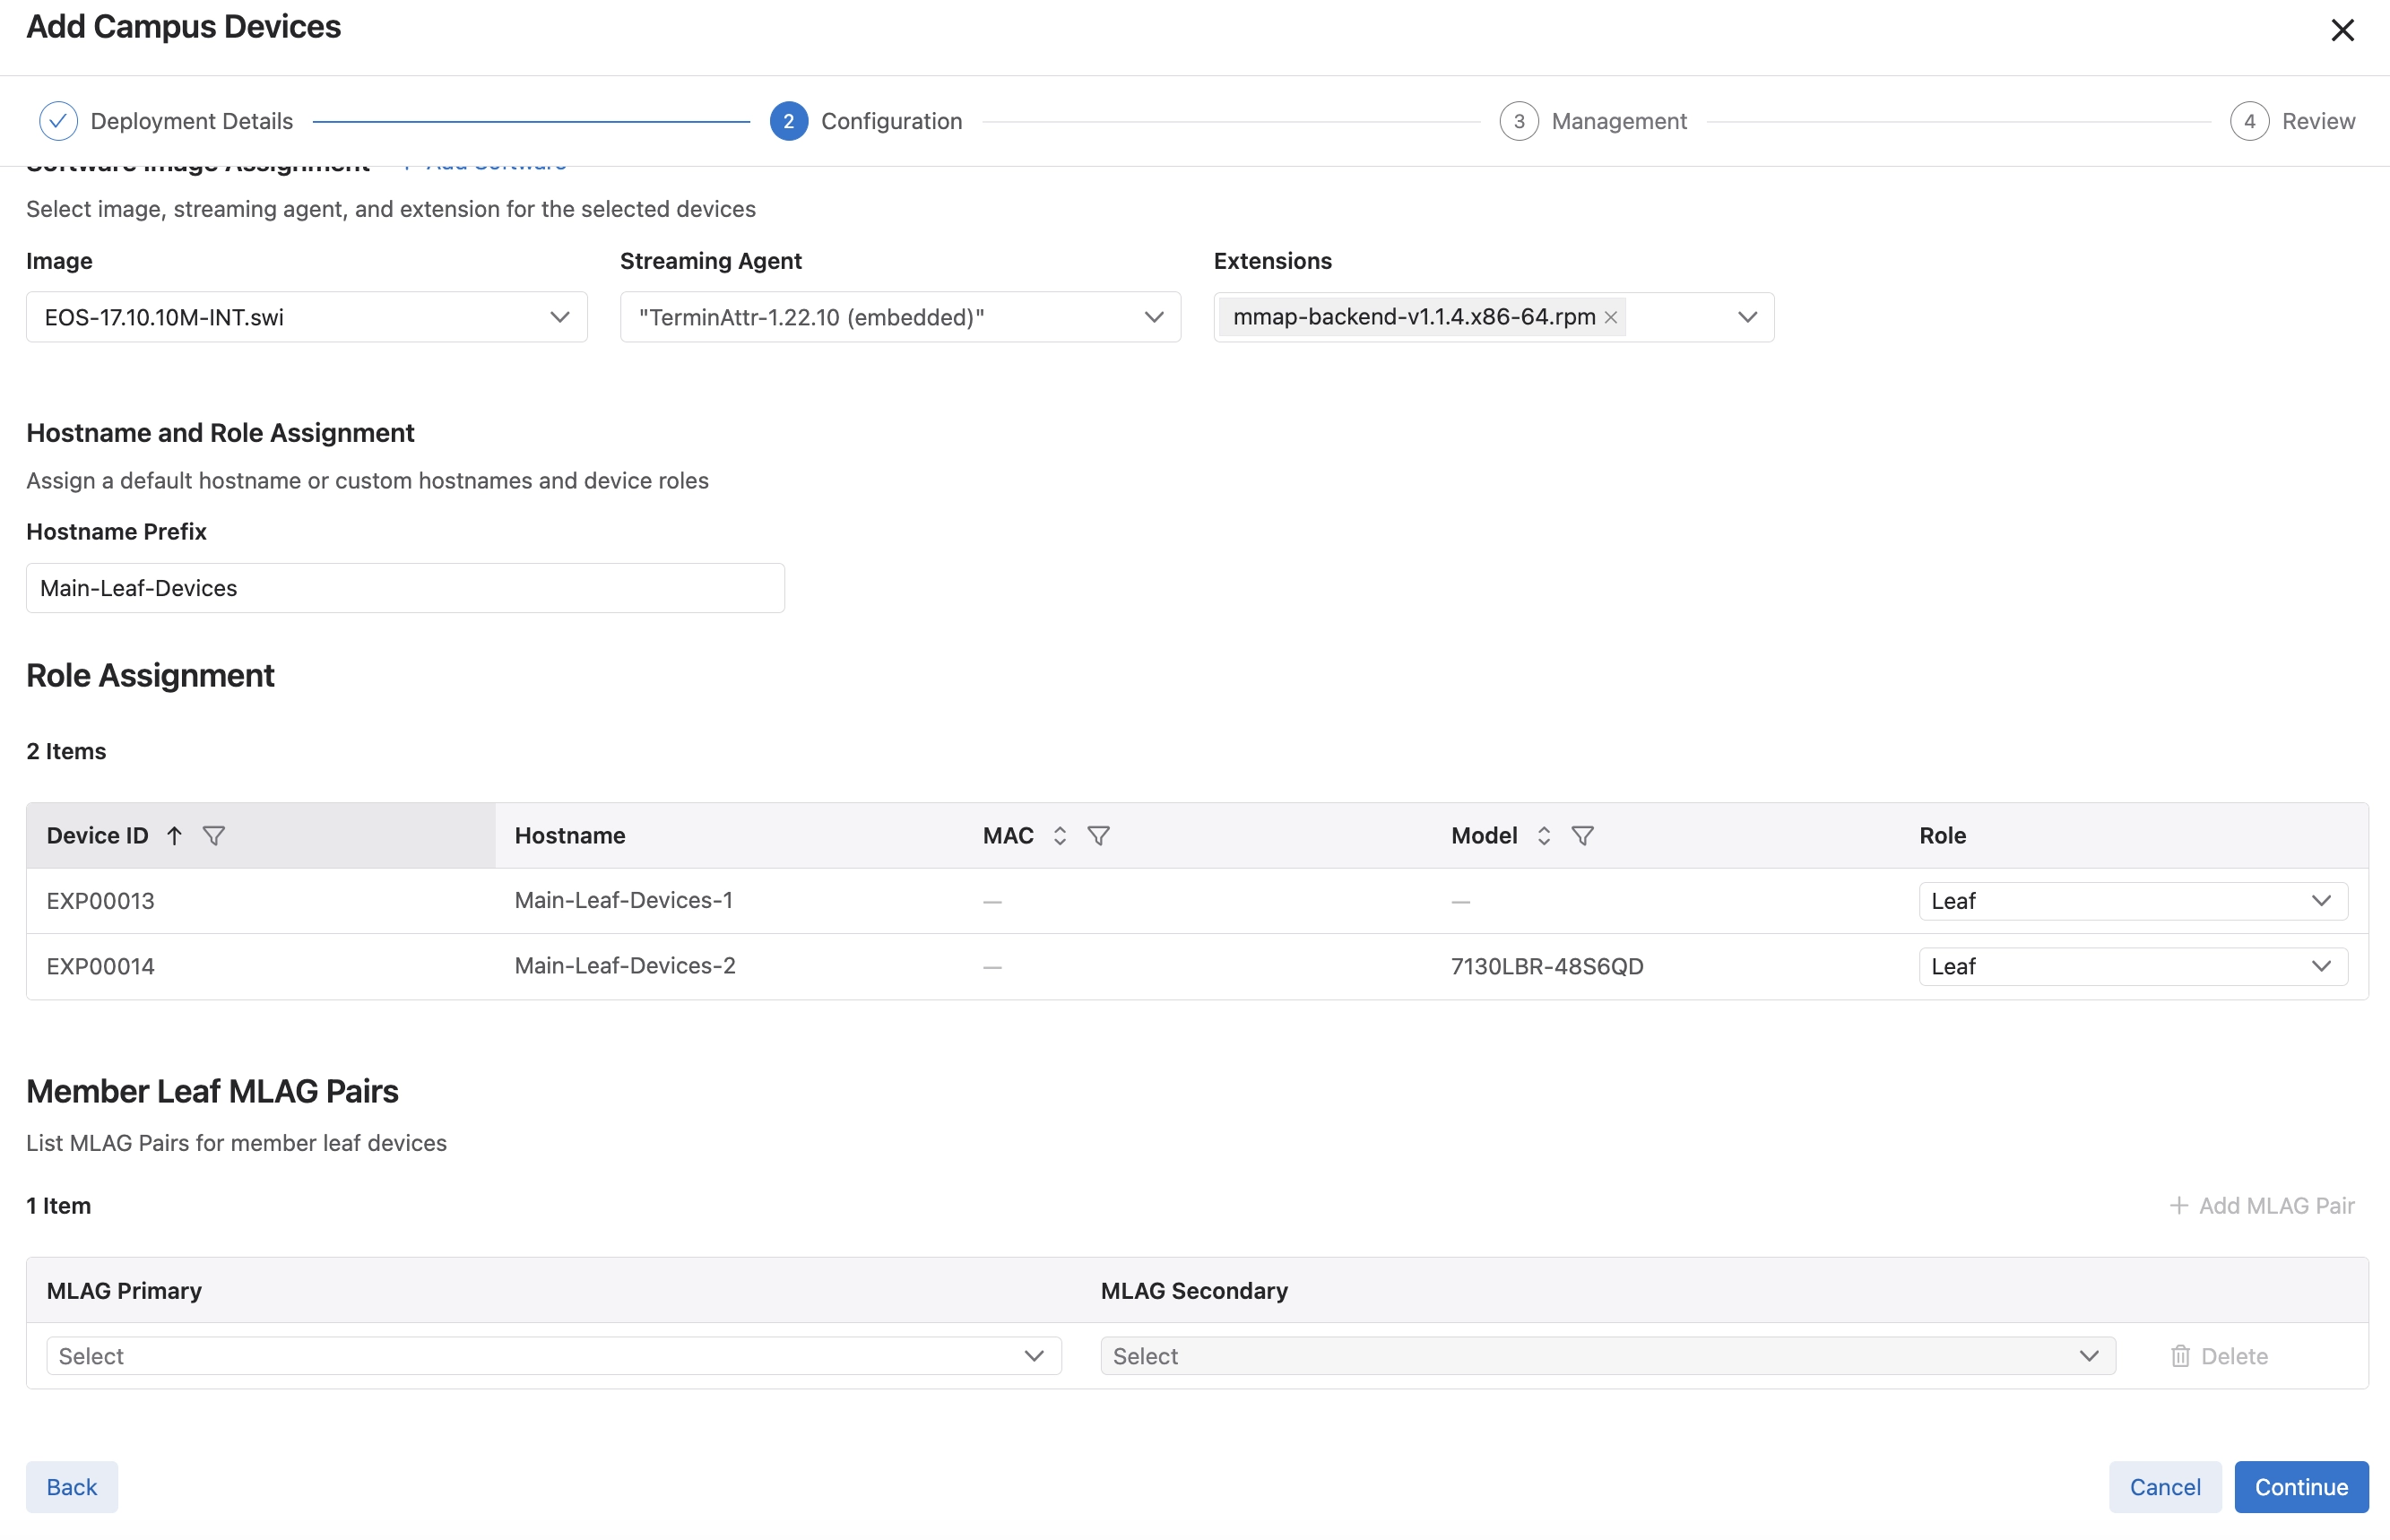This screenshot has height=1540, width=2390.
Task: Delete the MLAG pair row
Action: click(x=2219, y=1355)
